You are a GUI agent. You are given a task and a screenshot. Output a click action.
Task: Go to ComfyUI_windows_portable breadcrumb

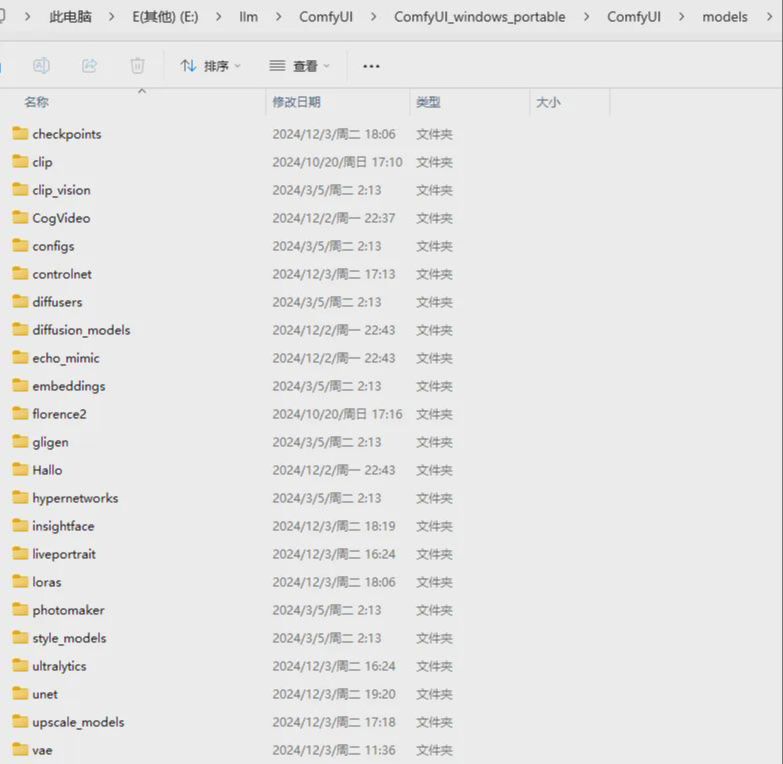point(479,17)
